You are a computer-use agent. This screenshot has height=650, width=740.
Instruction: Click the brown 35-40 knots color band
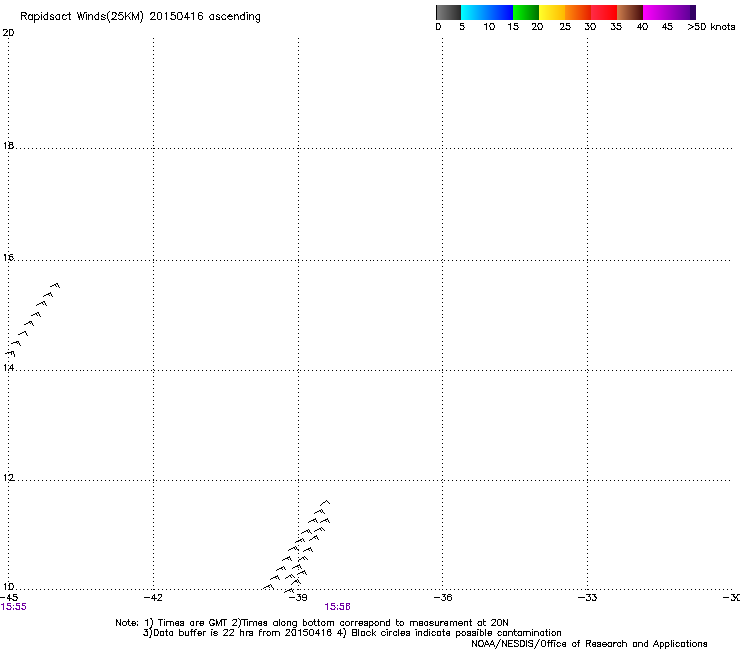click(630, 12)
